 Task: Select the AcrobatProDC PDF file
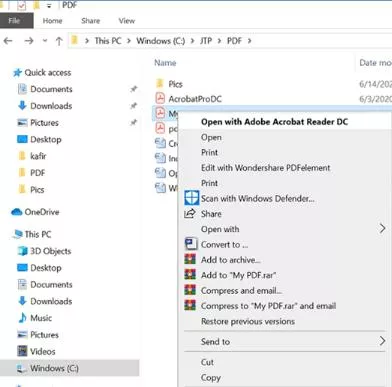point(195,99)
